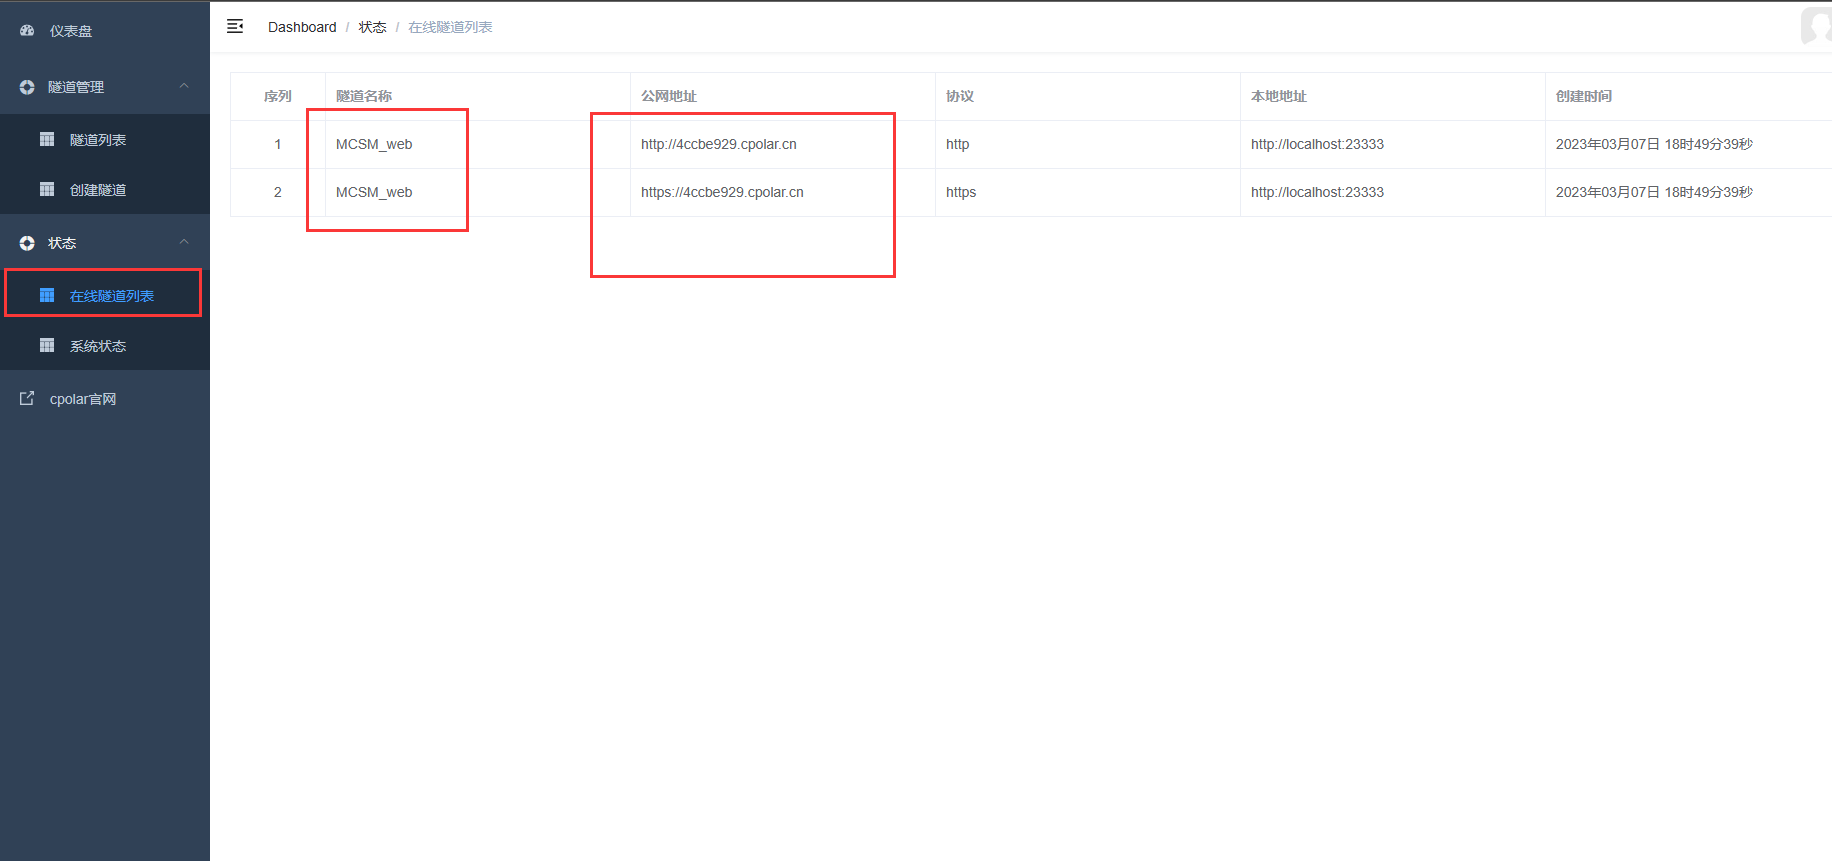Click the Dashboard breadcrumb link

pos(302,27)
